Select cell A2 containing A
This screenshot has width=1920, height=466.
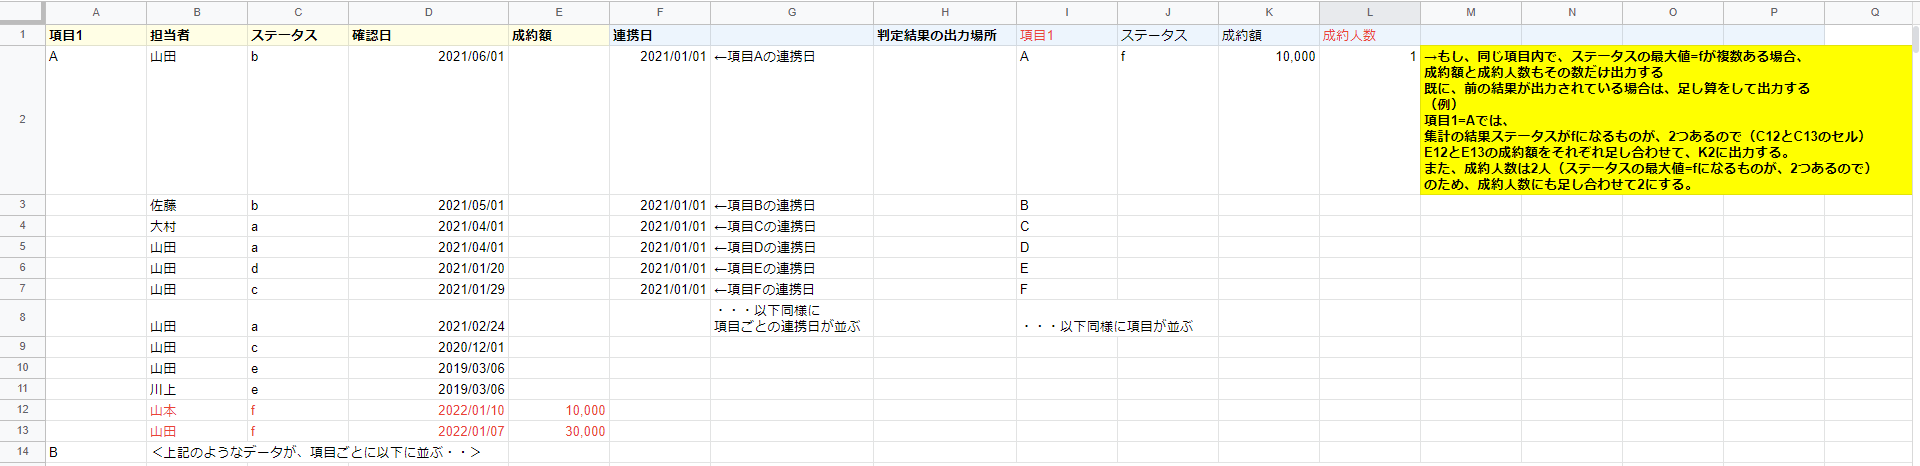tap(96, 120)
